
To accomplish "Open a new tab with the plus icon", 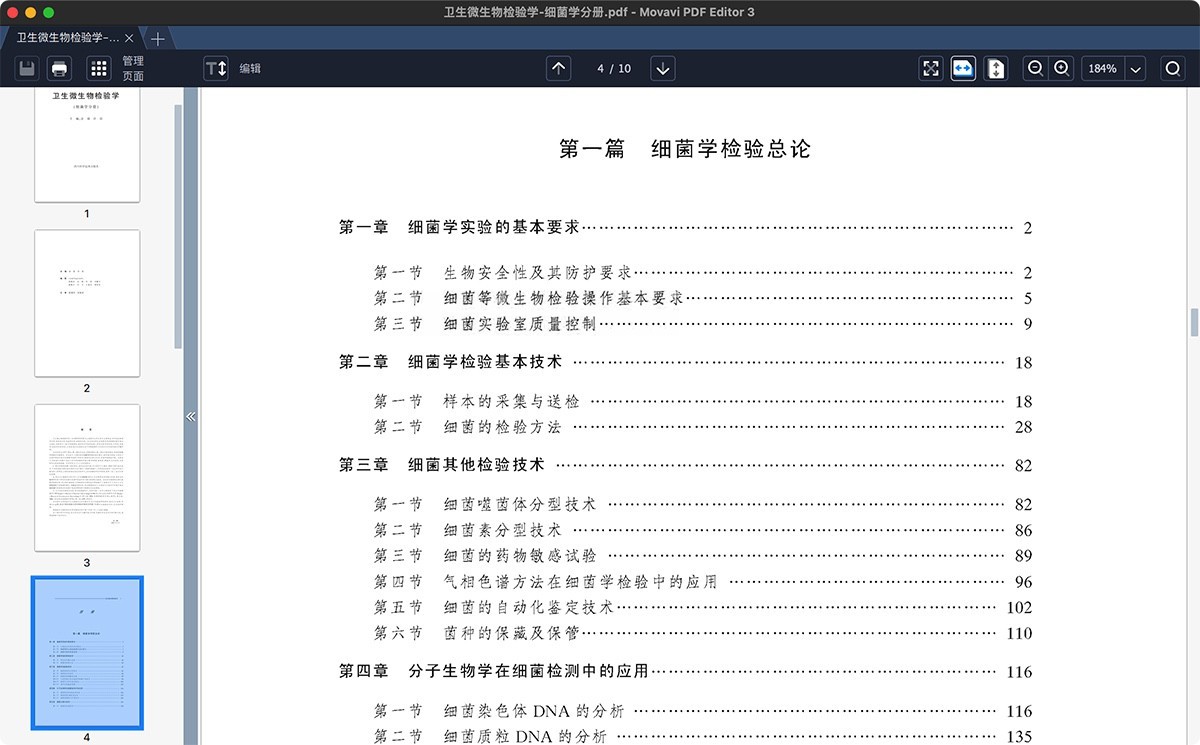I will (158, 40).
